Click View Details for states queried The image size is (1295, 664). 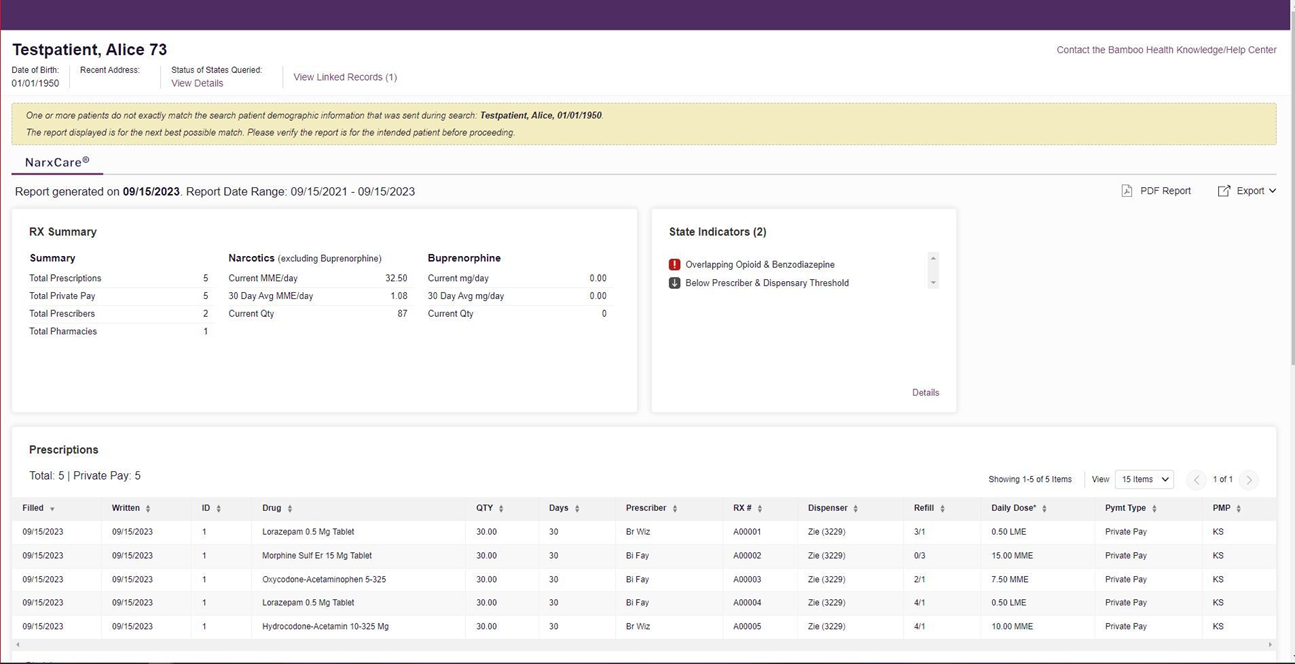pos(197,83)
